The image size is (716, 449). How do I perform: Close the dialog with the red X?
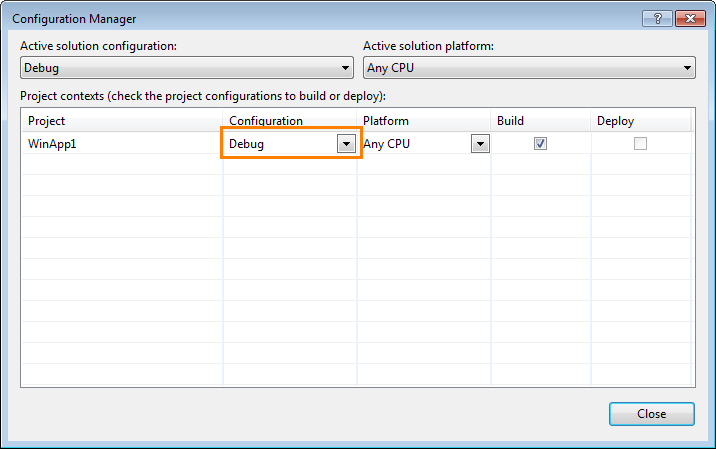(690, 18)
